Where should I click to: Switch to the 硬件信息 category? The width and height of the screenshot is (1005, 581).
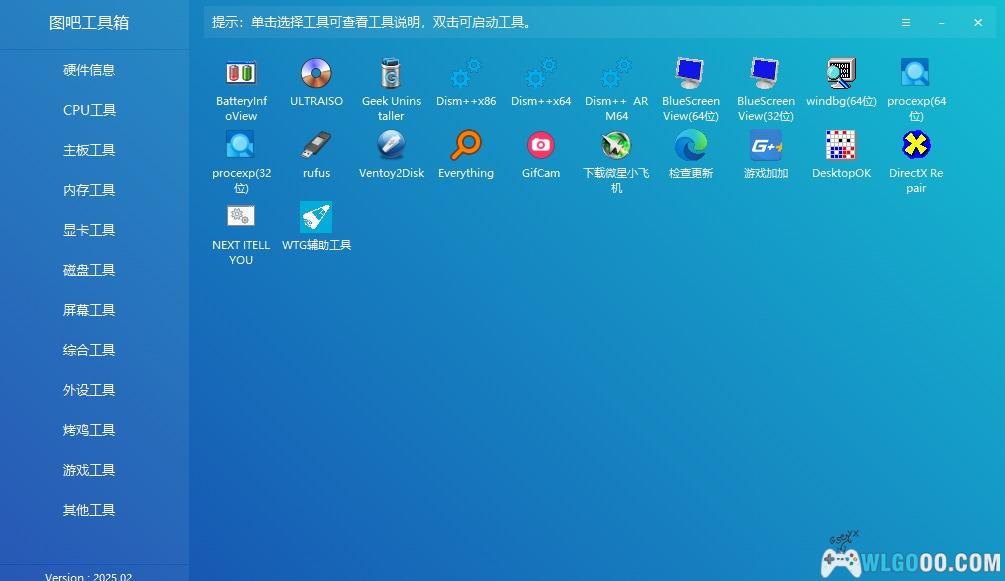(88, 69)
